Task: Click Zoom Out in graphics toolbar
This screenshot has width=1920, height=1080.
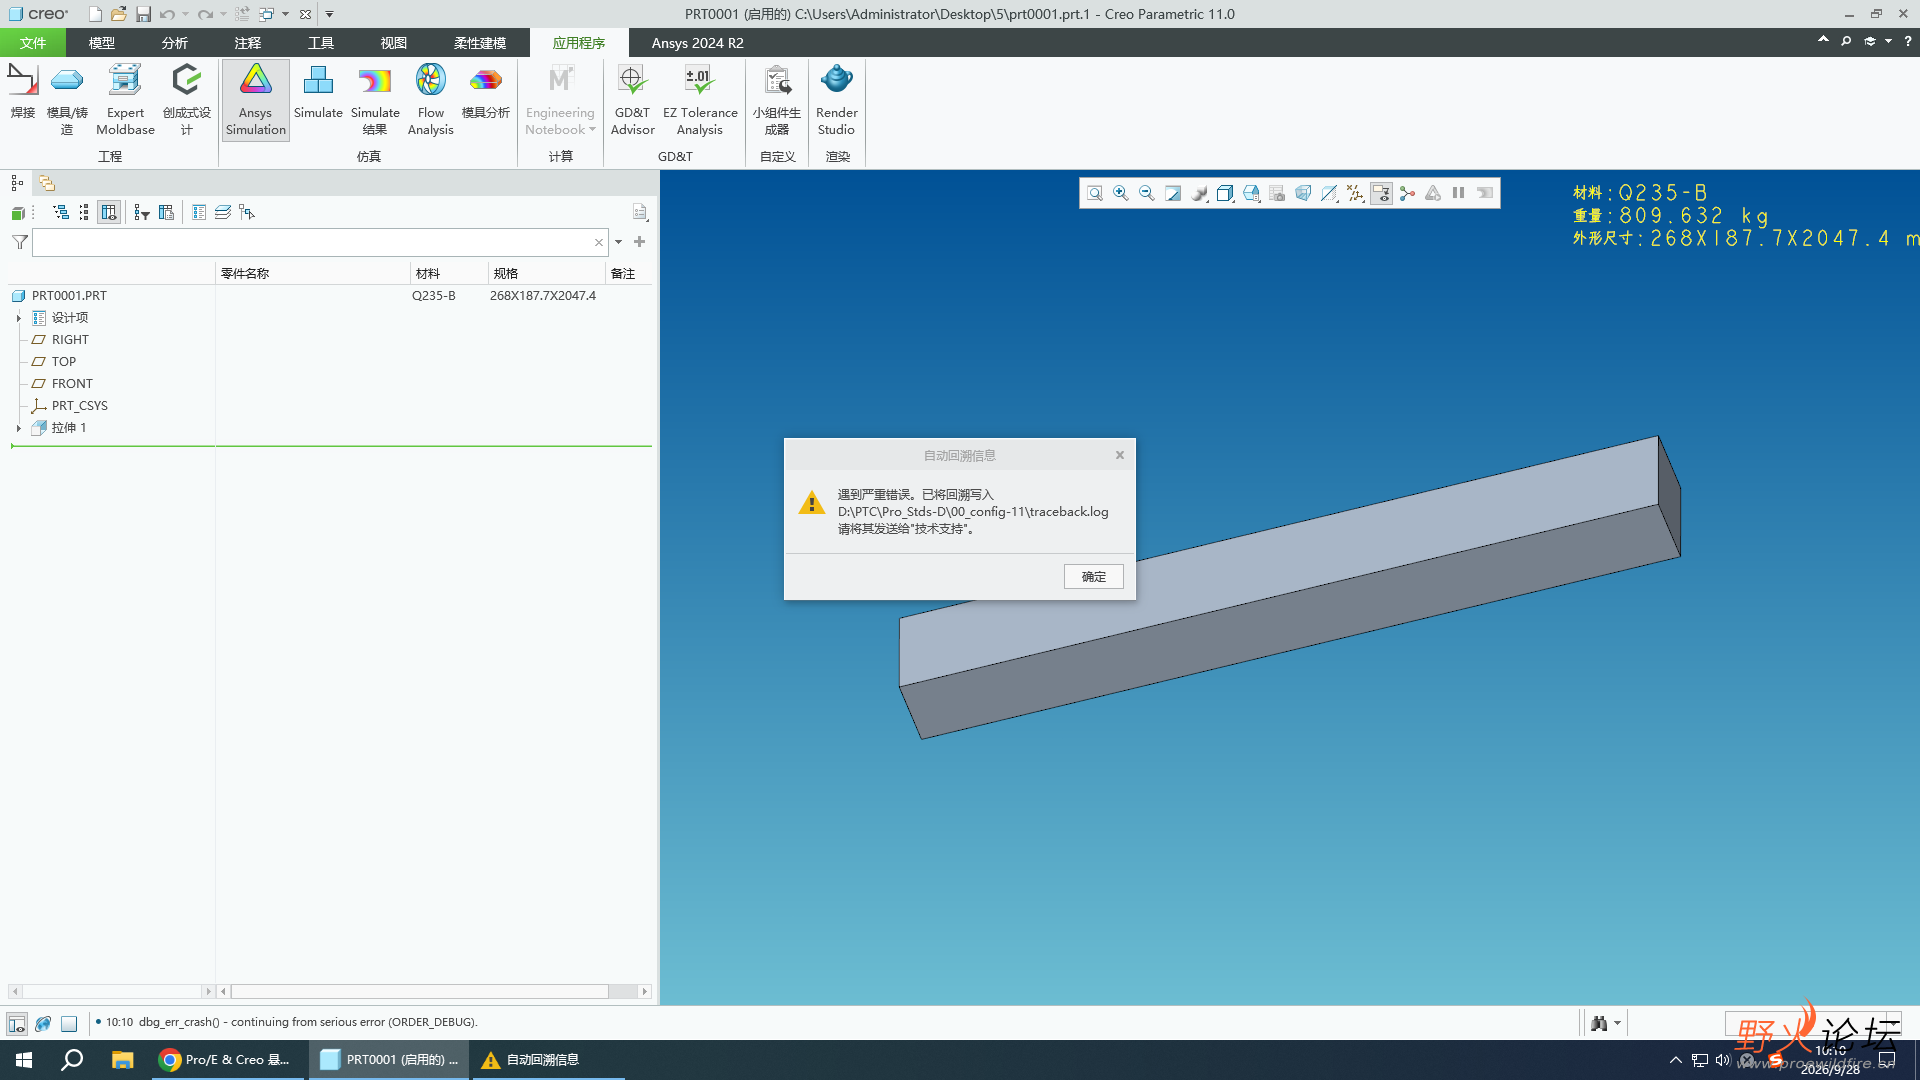Action: [1147, 193]
